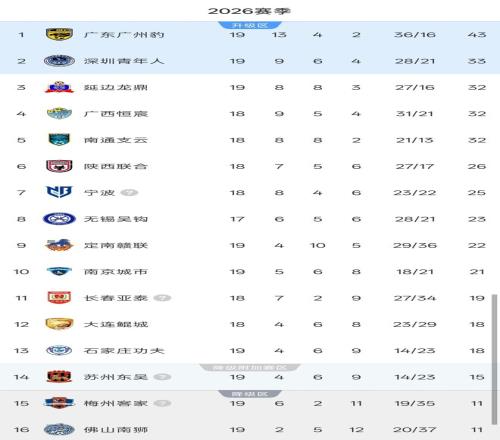Click the 广东广州豹 team logo

[59, 34]
